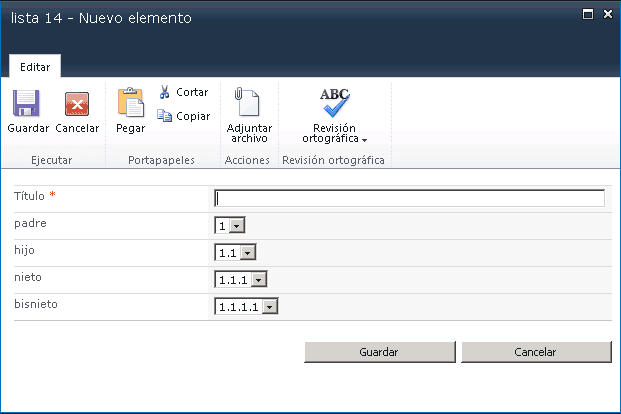This screenshot has width=621, height=414.
Task: Click the Adjuntar archivo paperclip icon
Action: [247, 101]
